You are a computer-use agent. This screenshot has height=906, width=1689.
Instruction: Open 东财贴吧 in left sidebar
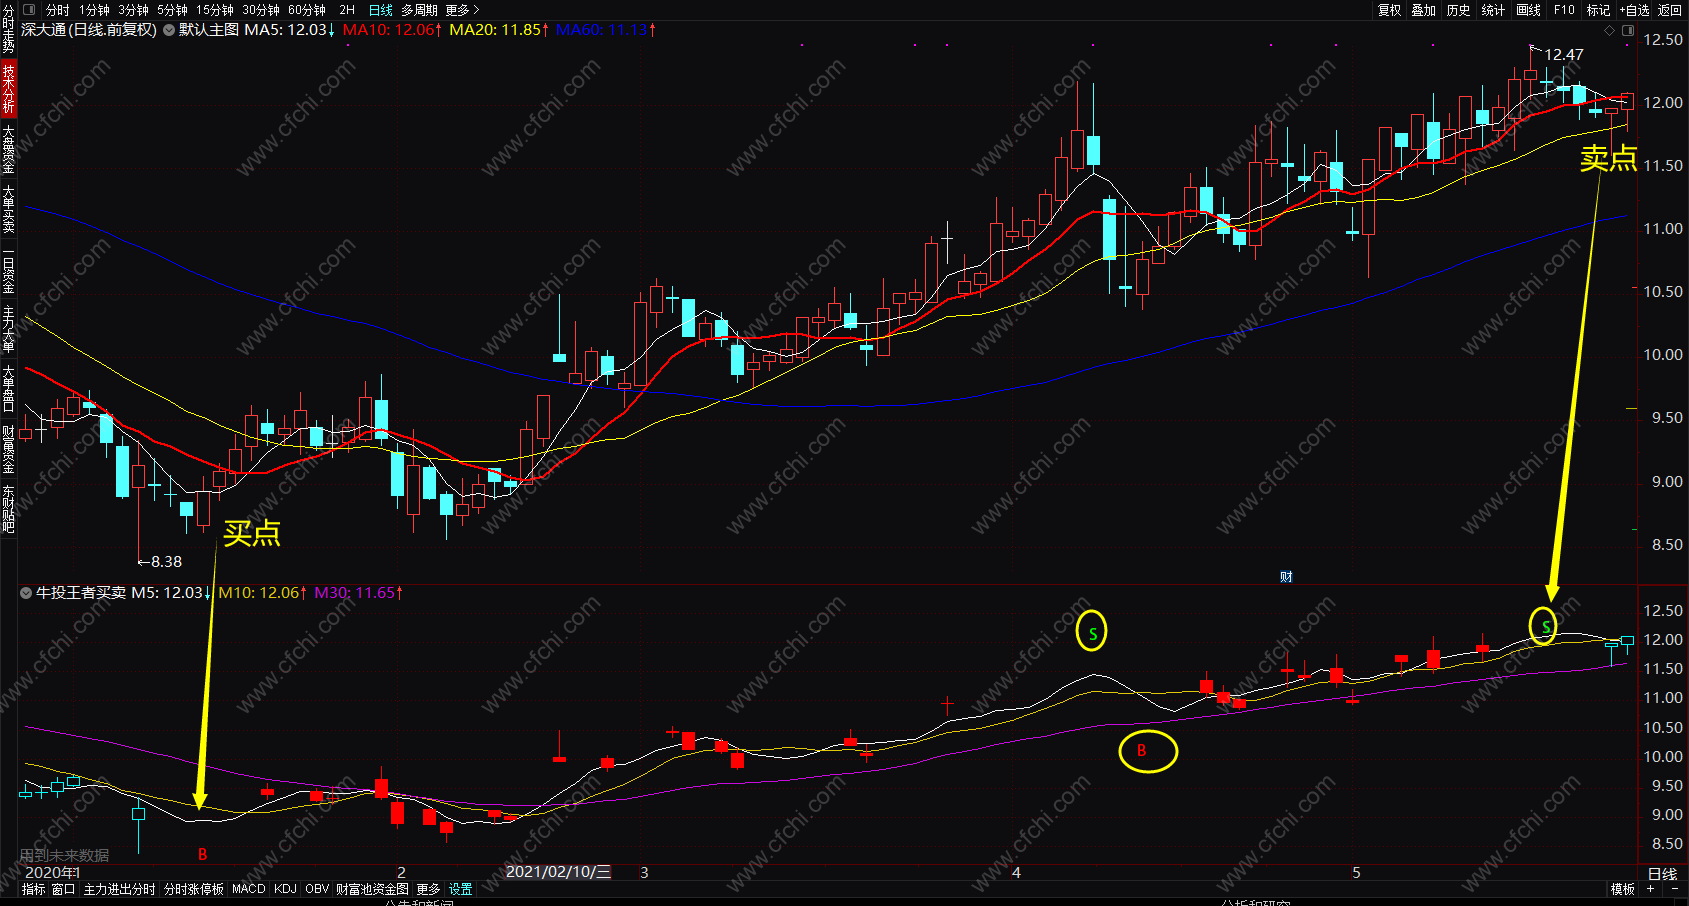tap(8, 508)
